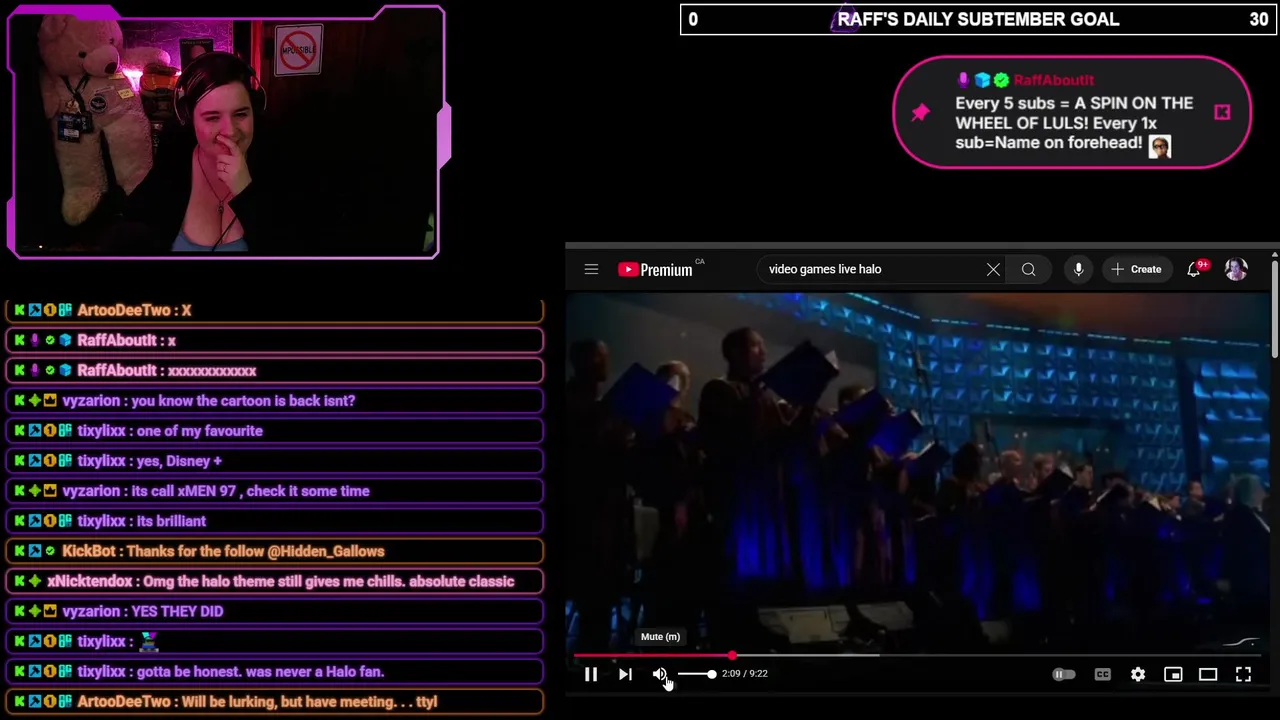
Task: Click the pin icon on the pinned message
Action: [x=920, y=112]
